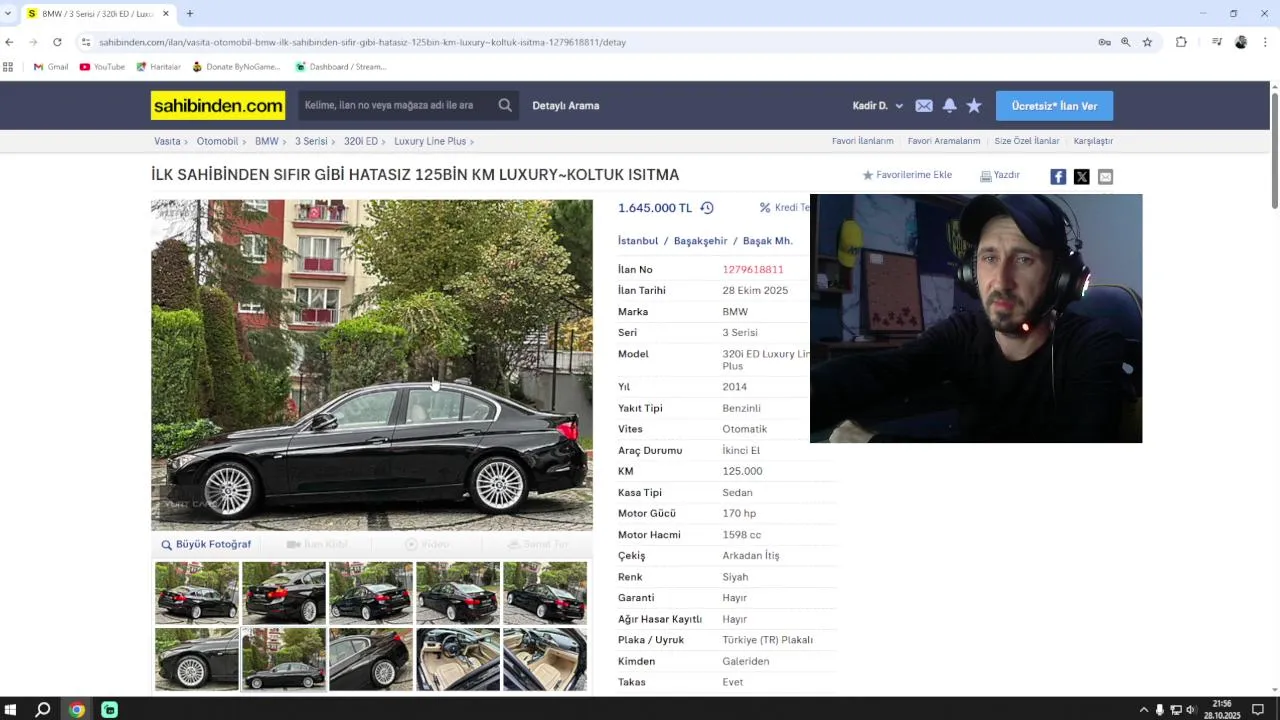Share listing on Facebook
Viewport: 1280px width, 720px height.
[x=1058, y=176]
